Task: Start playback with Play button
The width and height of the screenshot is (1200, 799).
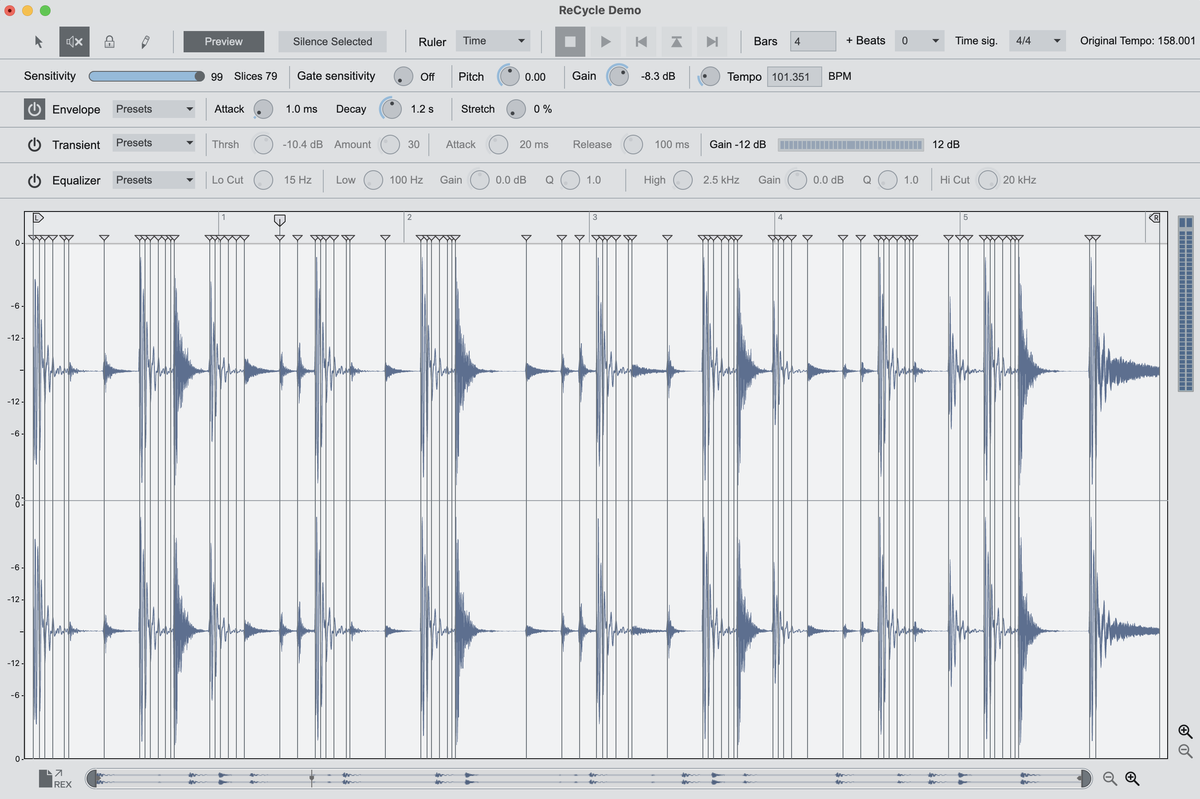Action: [605, 41]
